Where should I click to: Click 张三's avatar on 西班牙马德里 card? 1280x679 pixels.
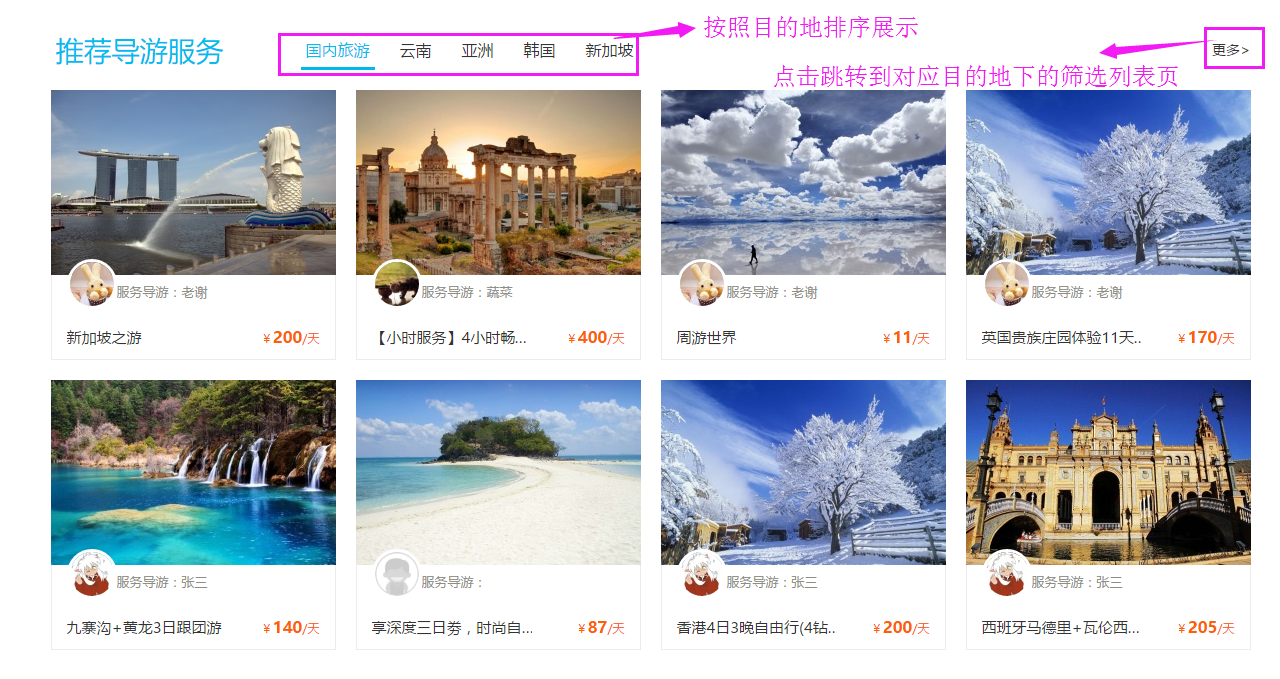1007,574
